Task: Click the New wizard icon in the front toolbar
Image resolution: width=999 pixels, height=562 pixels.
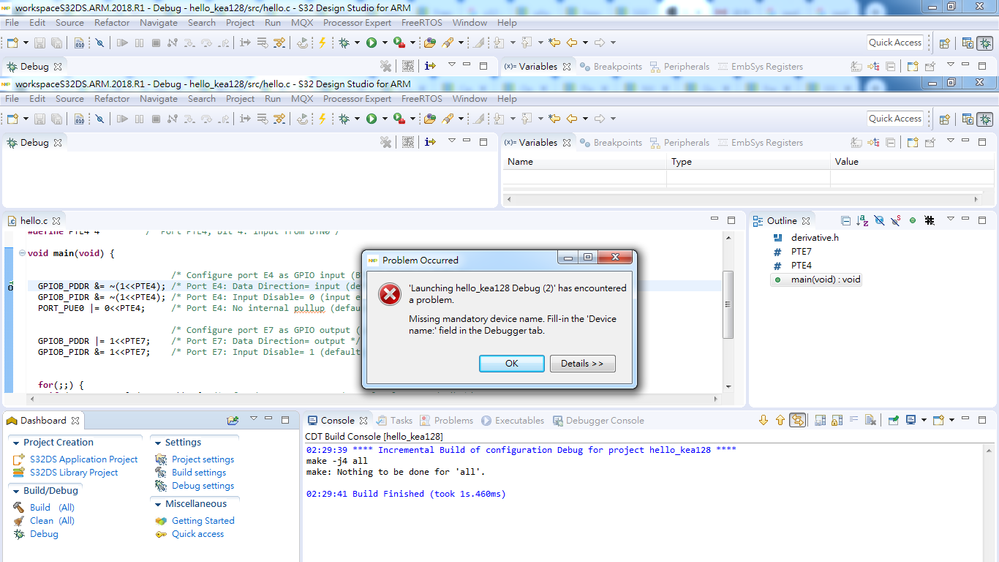Action: [13, 119]
